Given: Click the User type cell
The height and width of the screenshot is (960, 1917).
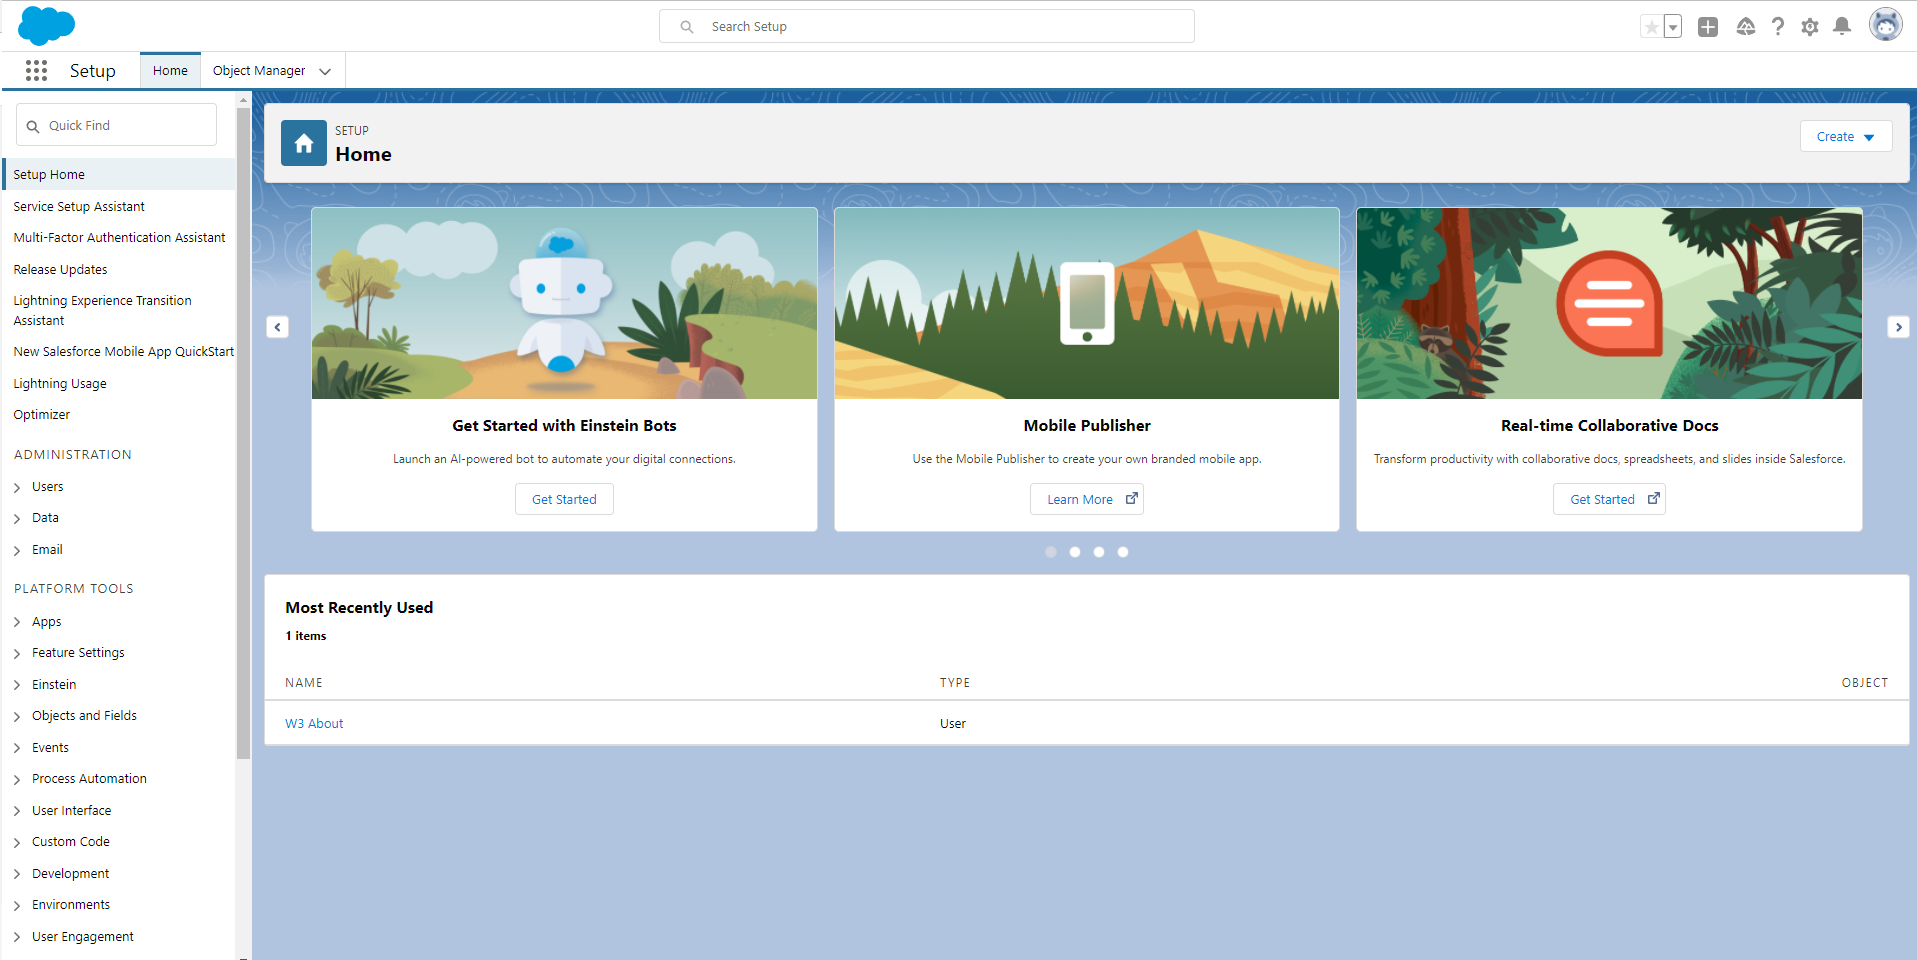Looking at the screenshot, I should tap(953, 724).
